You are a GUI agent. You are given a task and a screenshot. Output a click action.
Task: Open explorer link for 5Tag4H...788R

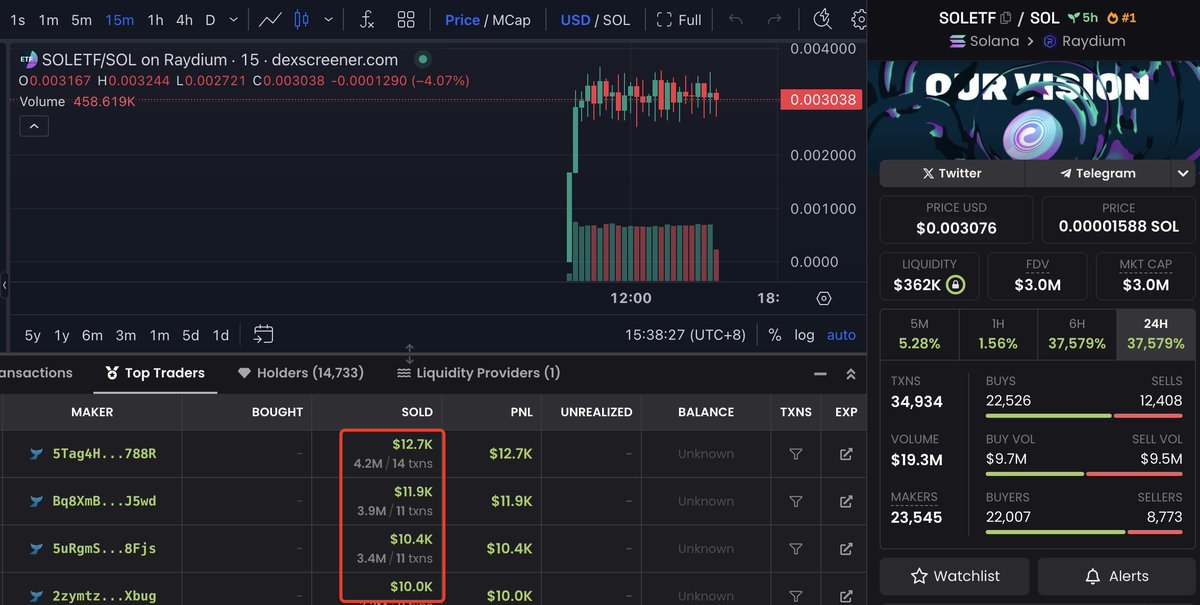(x=846, y=454)
